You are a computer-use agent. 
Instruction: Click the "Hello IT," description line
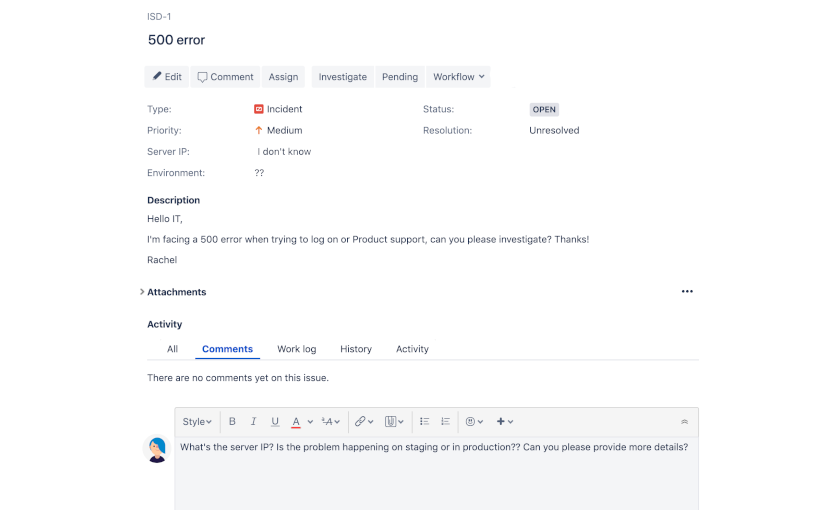tap(165, 219)
